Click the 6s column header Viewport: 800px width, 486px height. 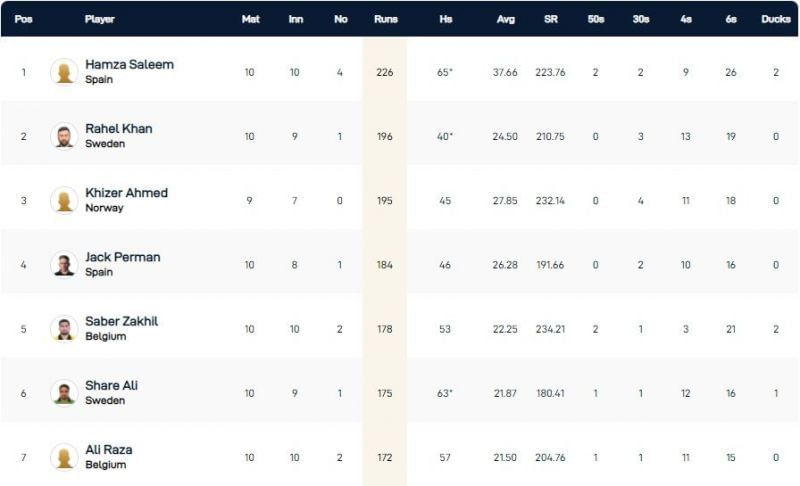(731, 19)
